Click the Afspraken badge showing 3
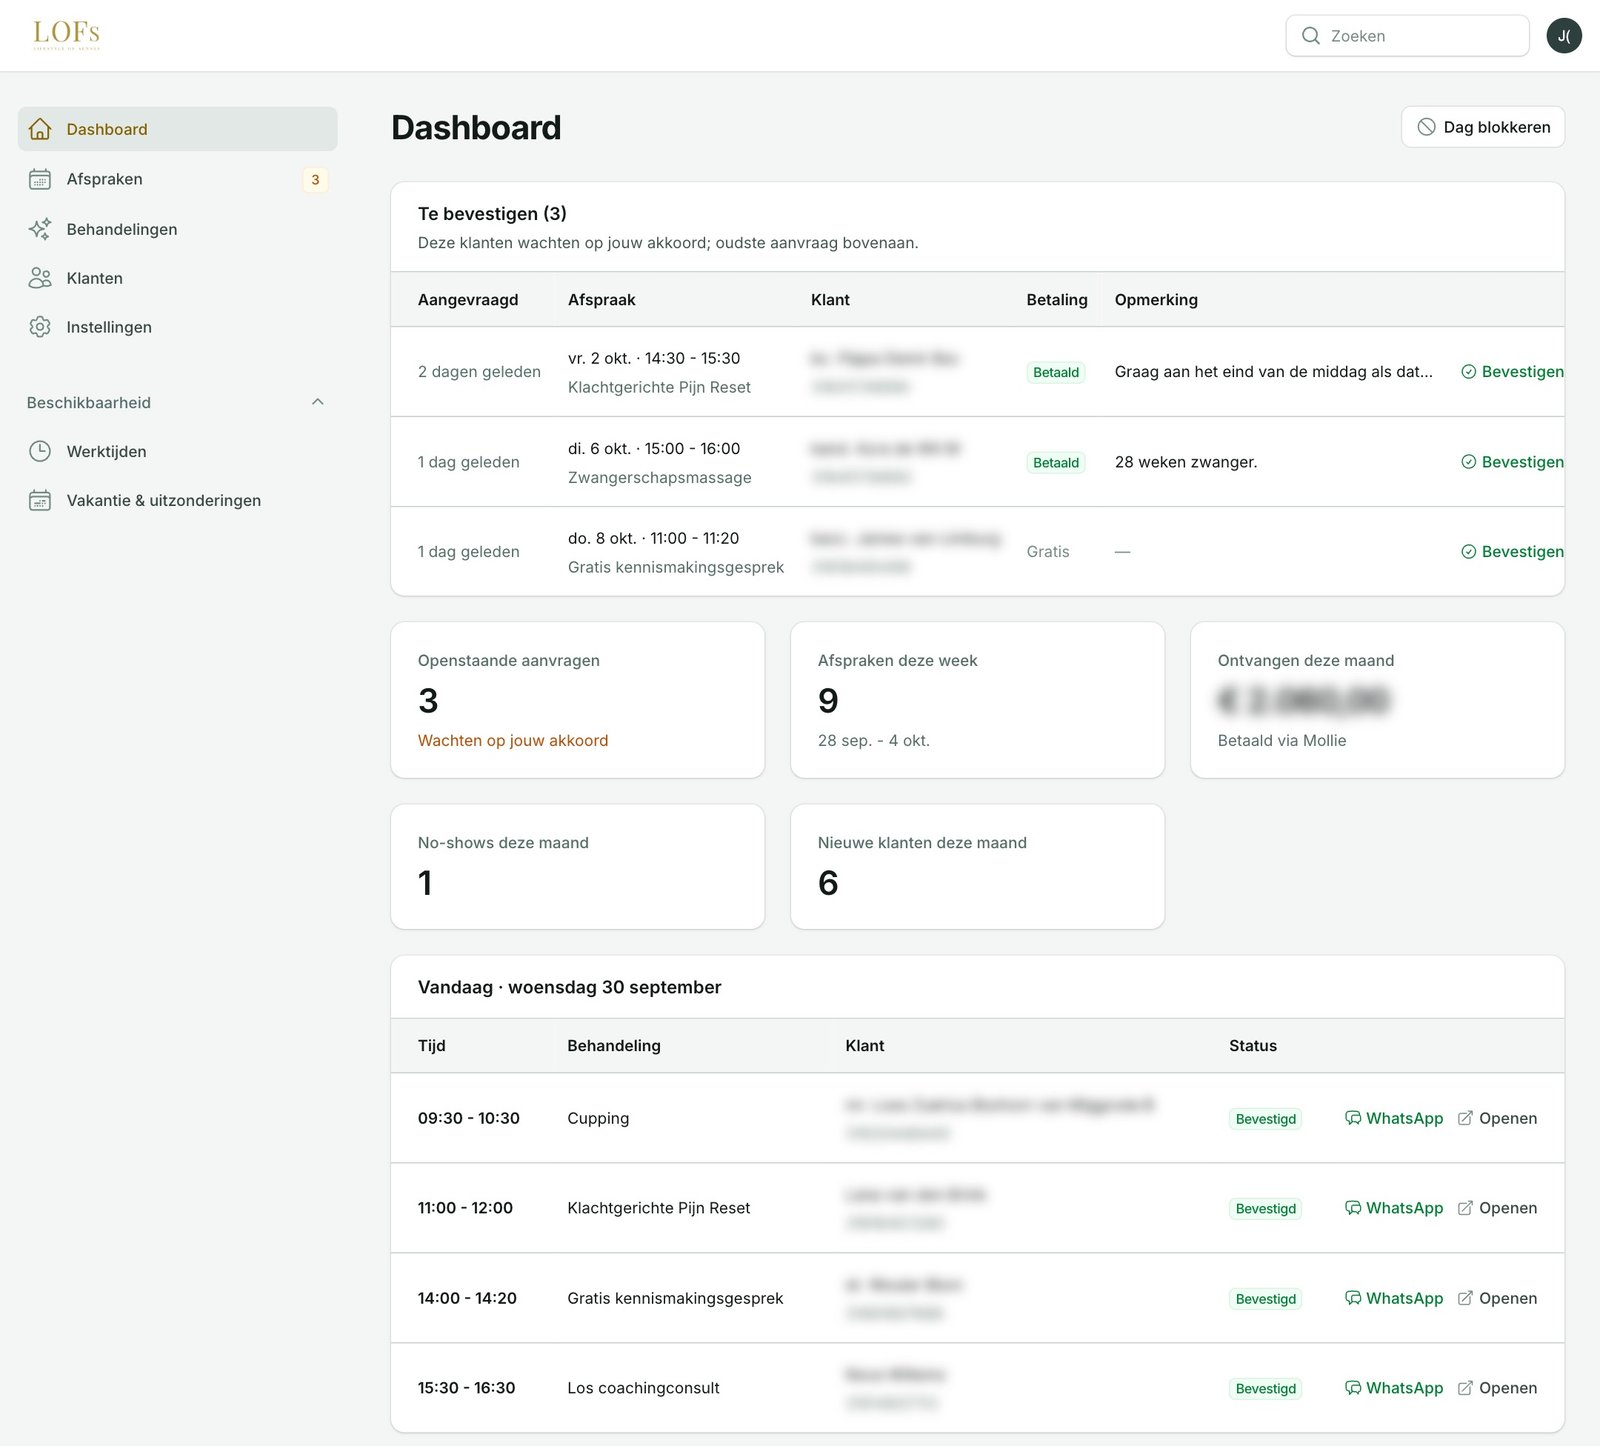The image size is (1600, 1446). tap(315, 180)
